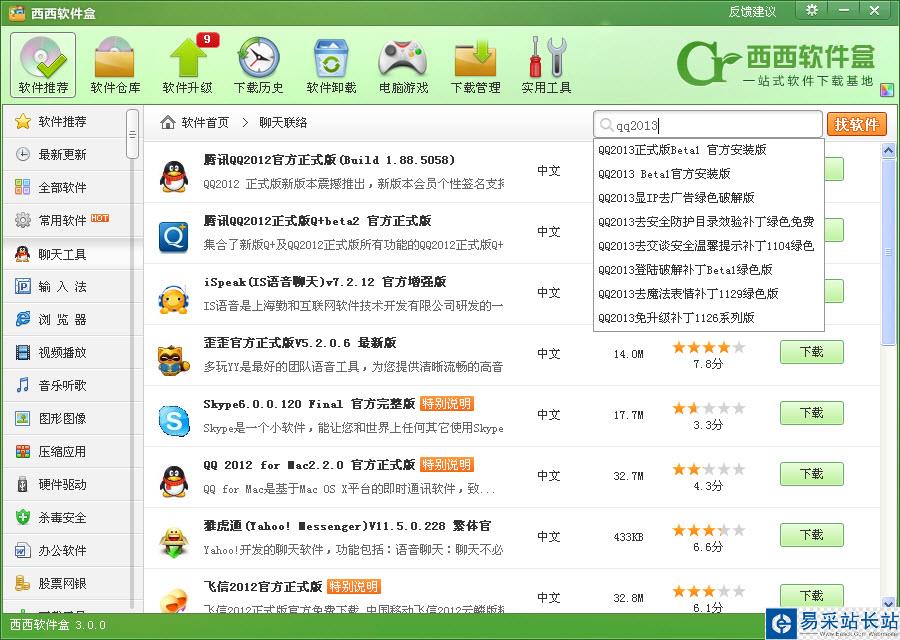Click the 反馈建议 feedback link
900x640 pixels.
click(752, 11)
